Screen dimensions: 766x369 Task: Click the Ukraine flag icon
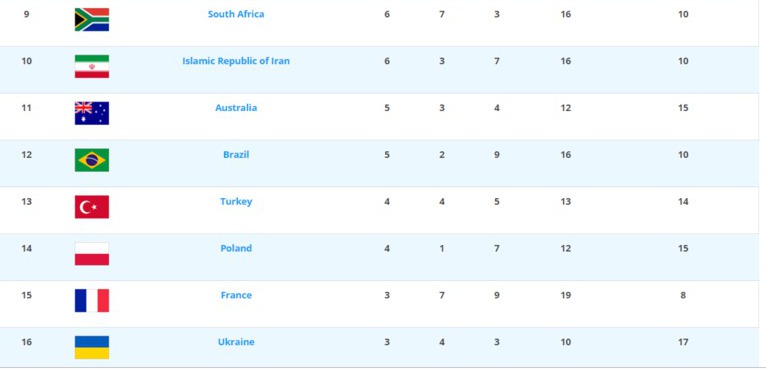pyautogui.click(x=92, y=347)
